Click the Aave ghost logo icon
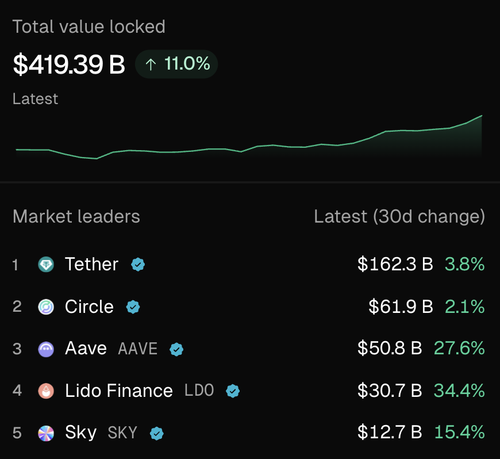This screenshot has height=459, width=500. click(46, 349)
